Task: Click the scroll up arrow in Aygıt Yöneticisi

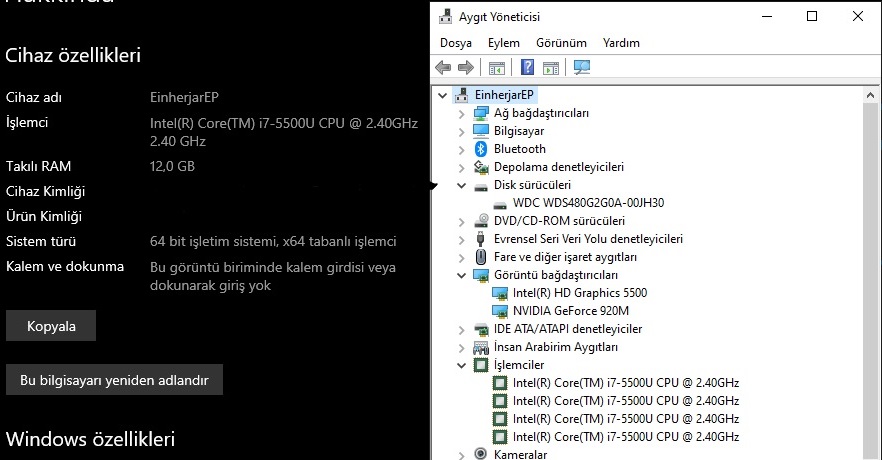Action: tap(870, 94)
